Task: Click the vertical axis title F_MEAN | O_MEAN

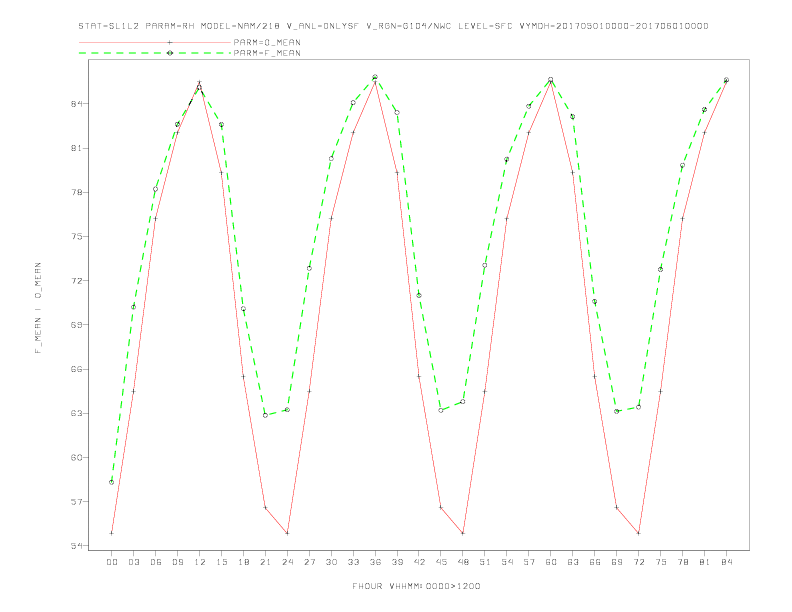Action: pyautogui.click(x=38, y=308)
